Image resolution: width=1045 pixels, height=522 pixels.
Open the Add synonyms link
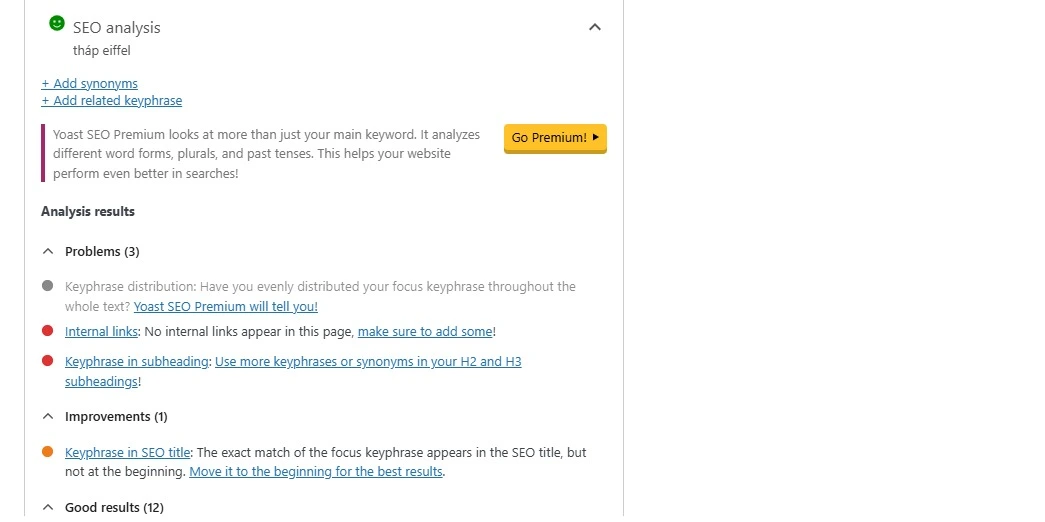[89, 83]
